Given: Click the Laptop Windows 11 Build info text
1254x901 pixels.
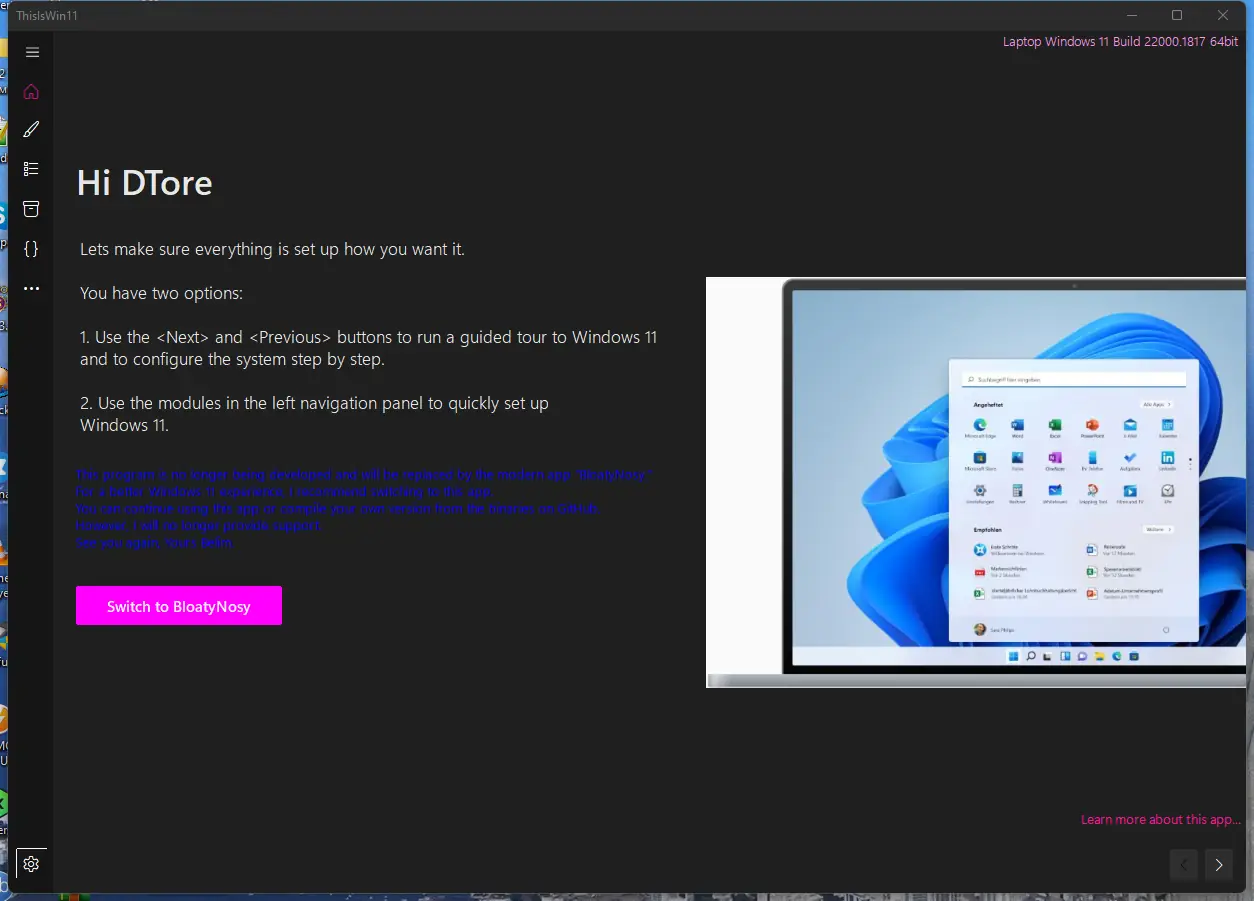Looking at the screenshot, I should (x=1120, y=42).
